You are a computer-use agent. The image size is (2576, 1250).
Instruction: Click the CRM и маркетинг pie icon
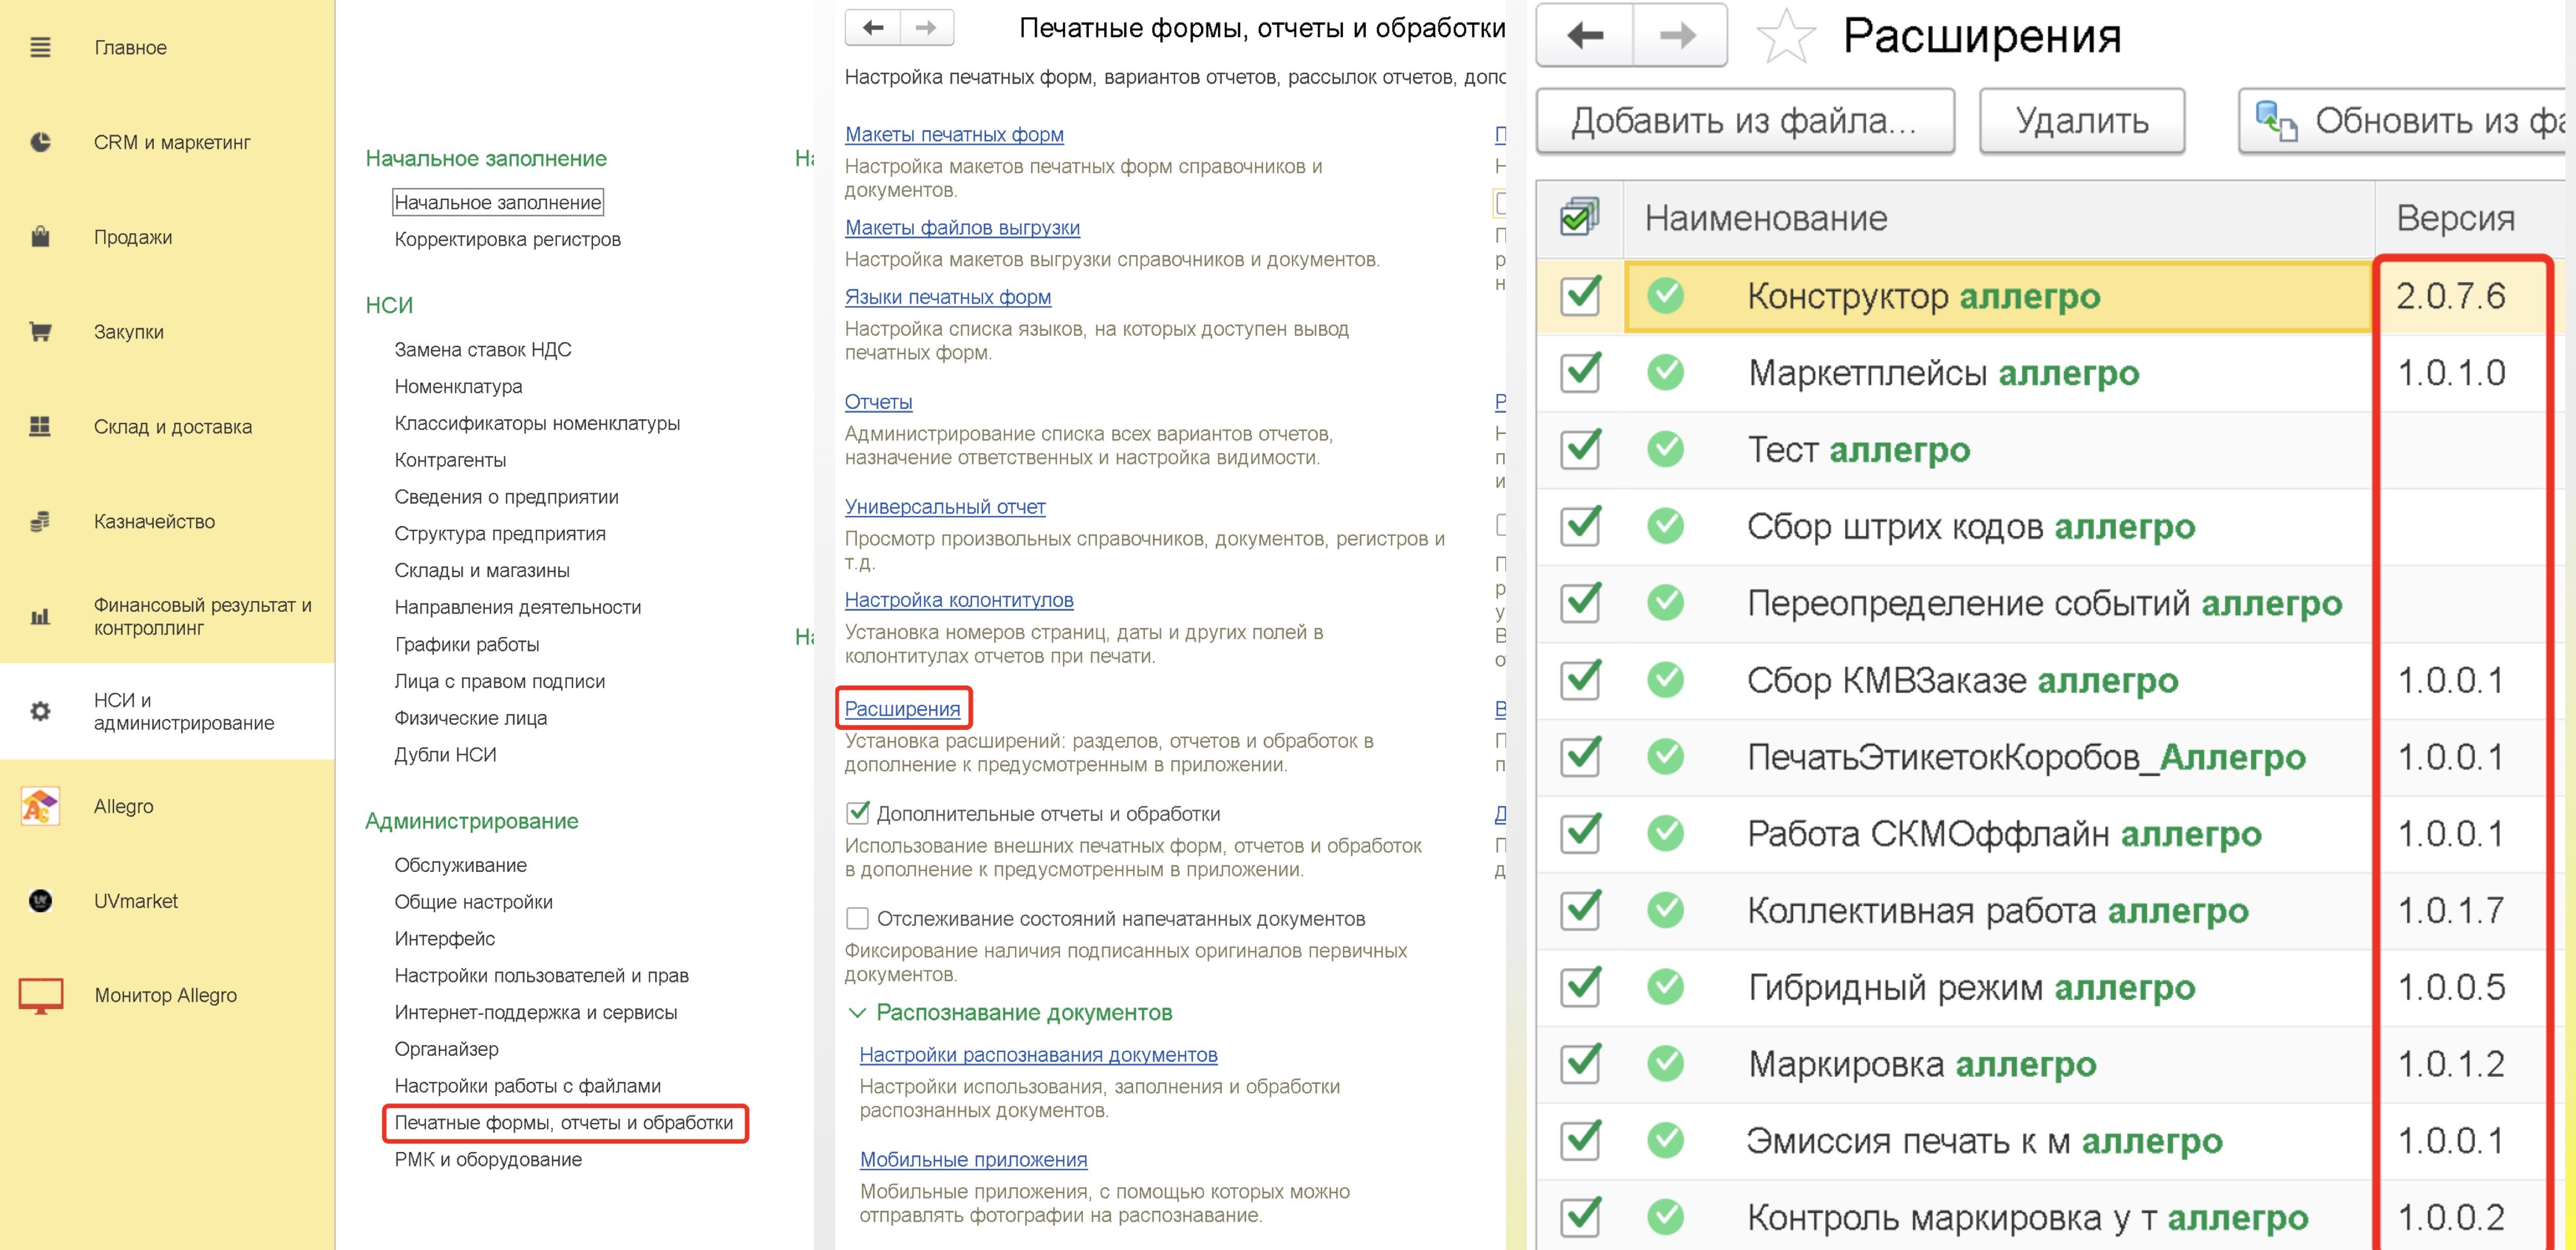click(40, 142)
